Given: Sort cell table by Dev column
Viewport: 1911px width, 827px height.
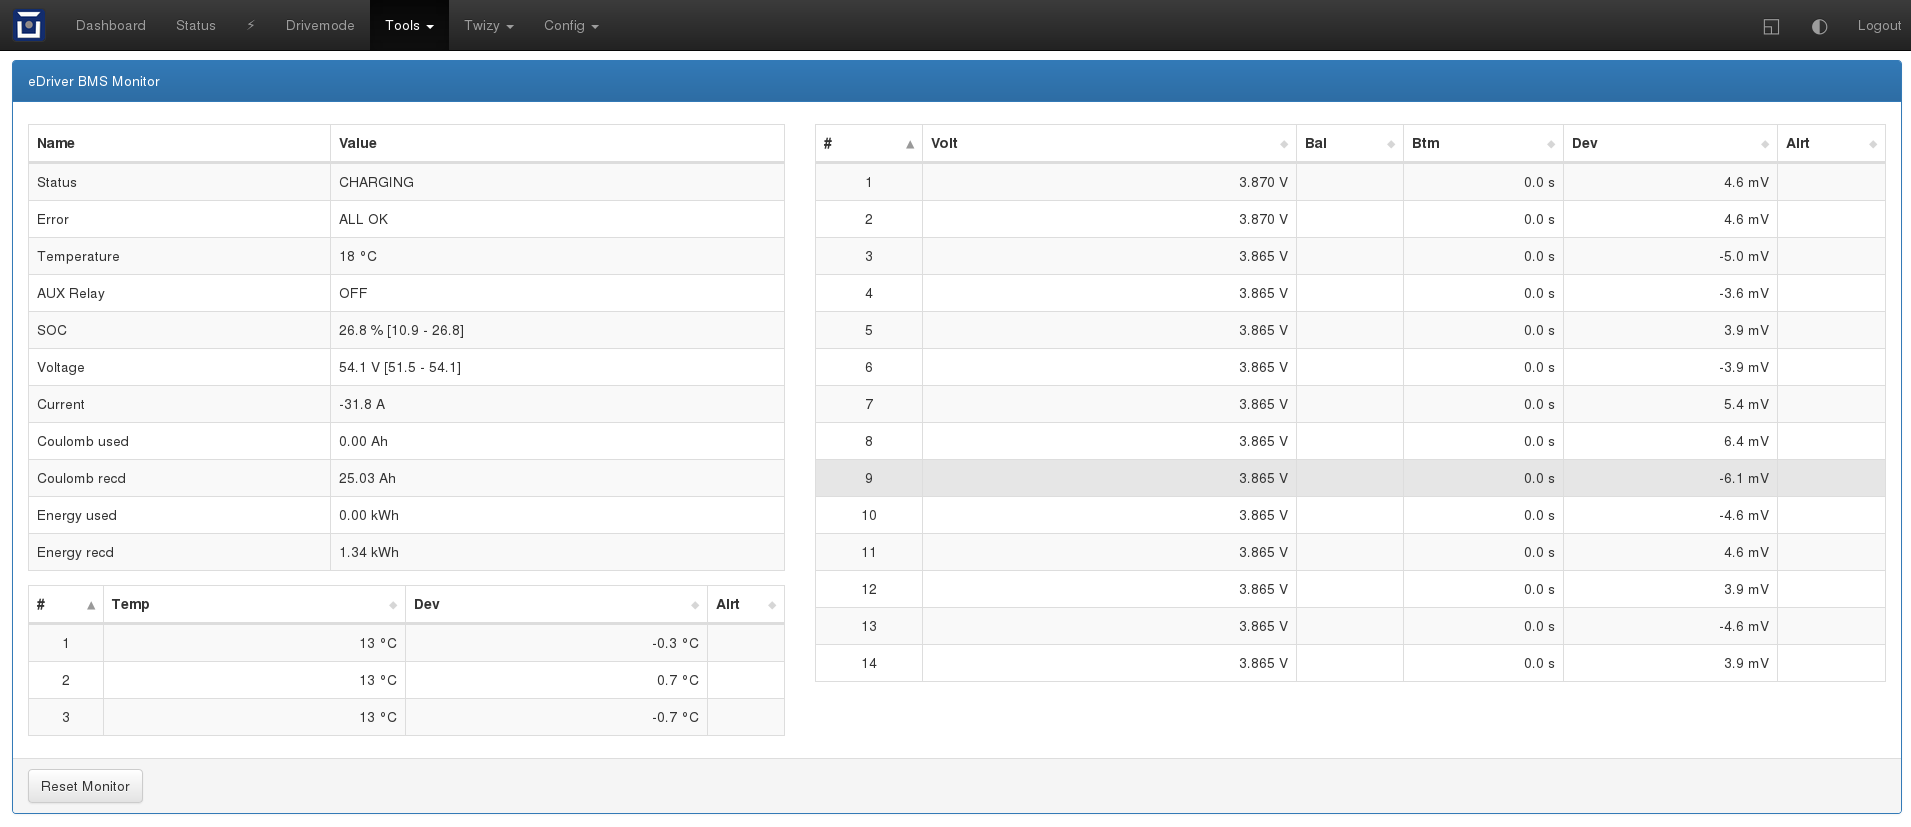Looking at the screenshot, I should tap(1669, 143).
